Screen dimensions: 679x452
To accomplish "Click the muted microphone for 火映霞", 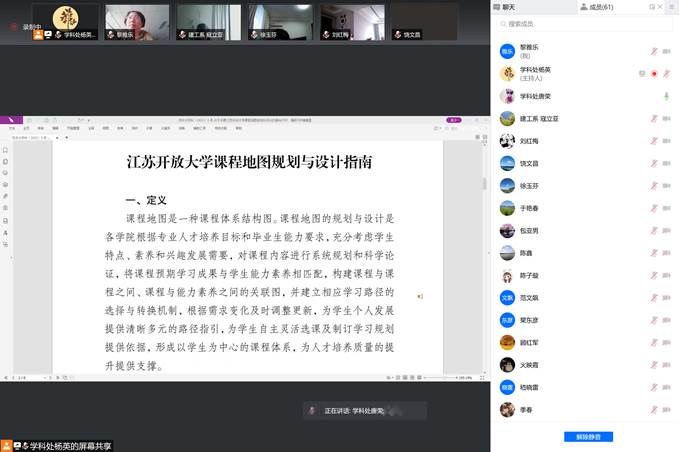I will click(654, 365).
